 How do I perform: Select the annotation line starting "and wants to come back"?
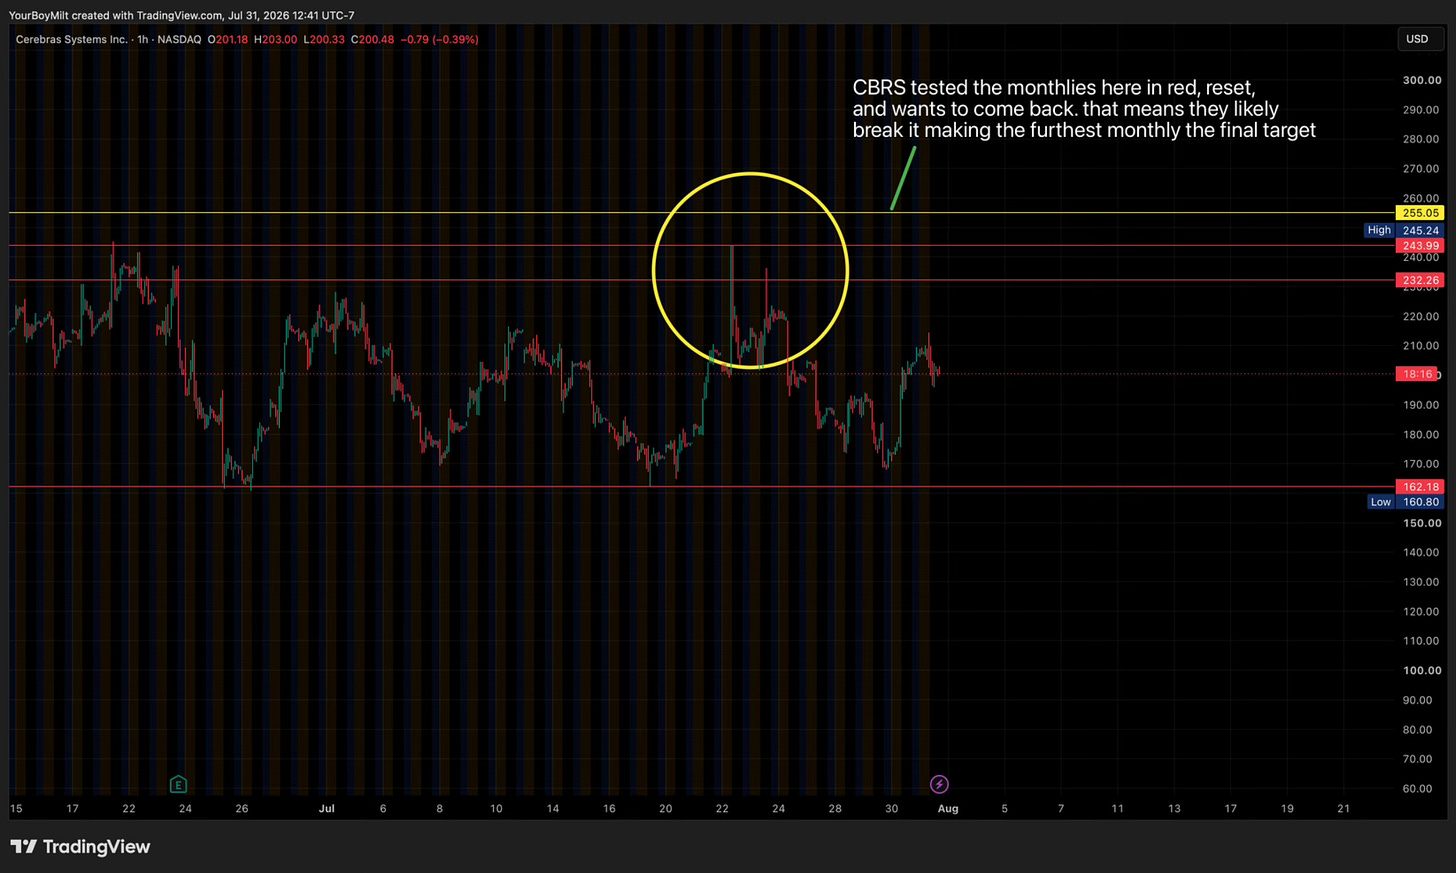[x=1066, y=109]
